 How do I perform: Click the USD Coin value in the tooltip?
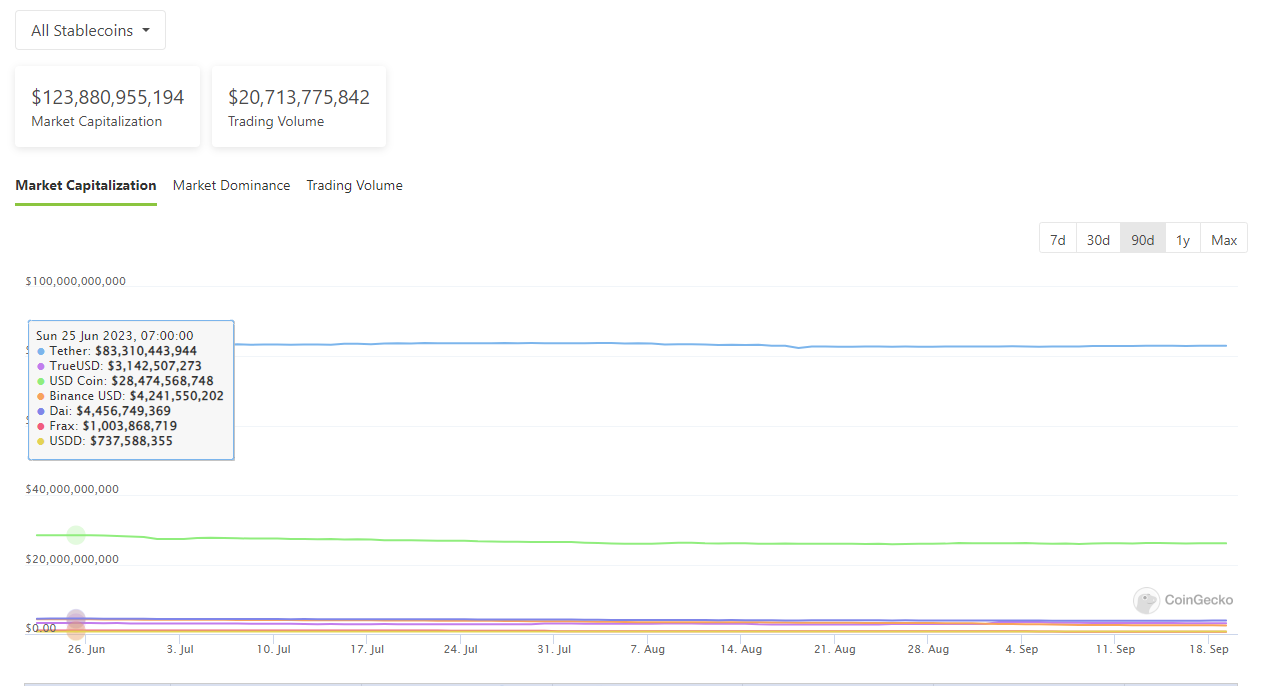161,381
